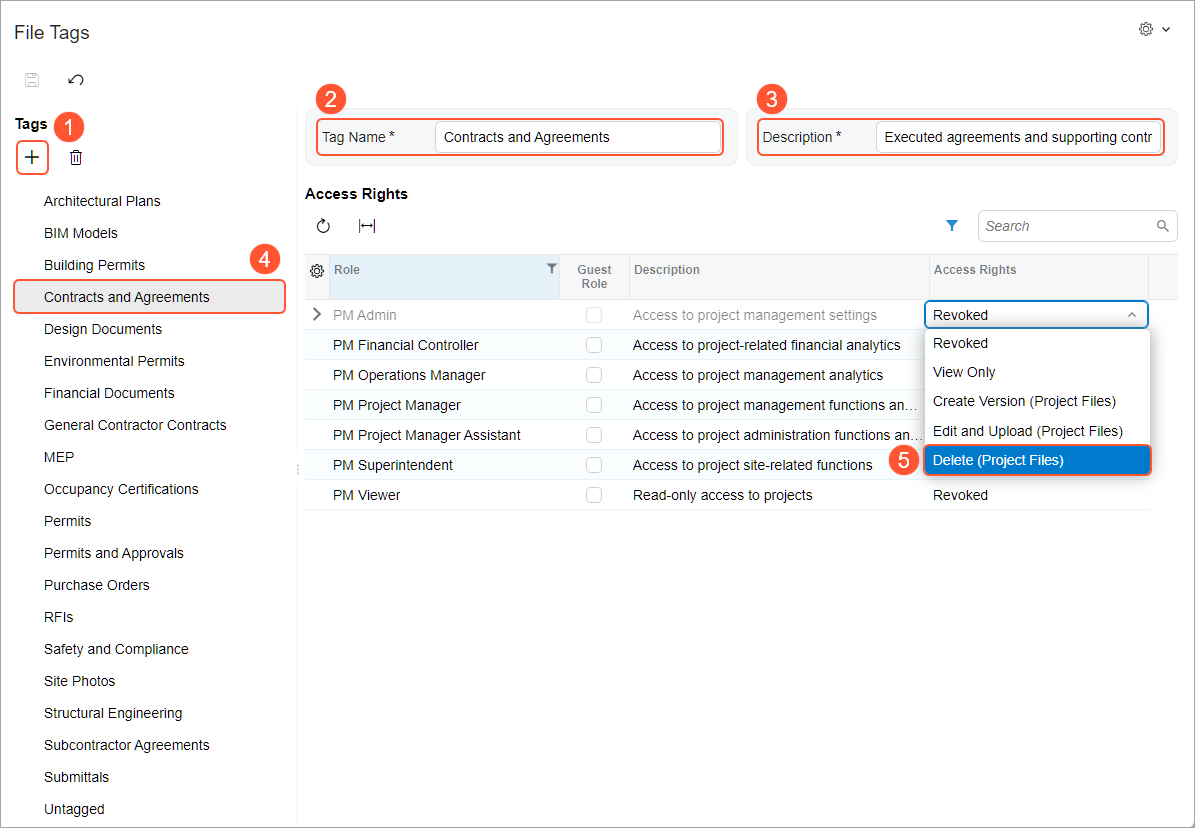Add a new tag with plus icon
Screen dimensions: 1195x828
(x=32, y=158)
